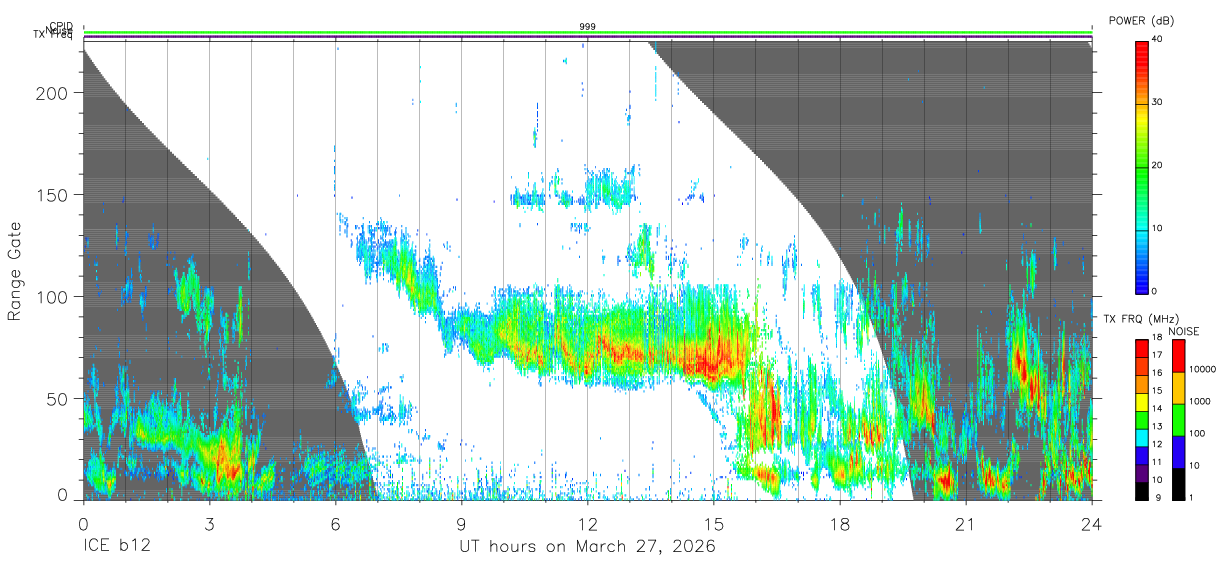
Task: Click the '0' label on the power scale
Action: click(x=1155, y=291)
